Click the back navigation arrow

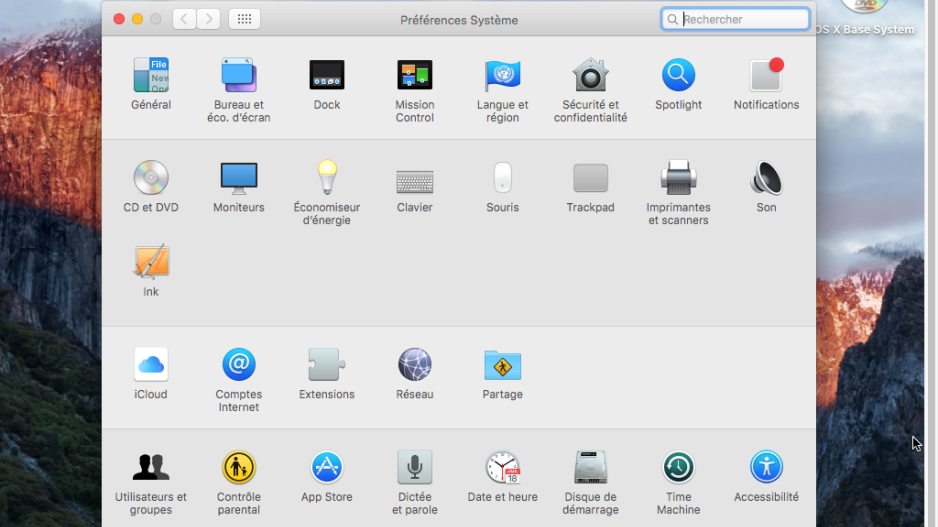click(184, 19)
